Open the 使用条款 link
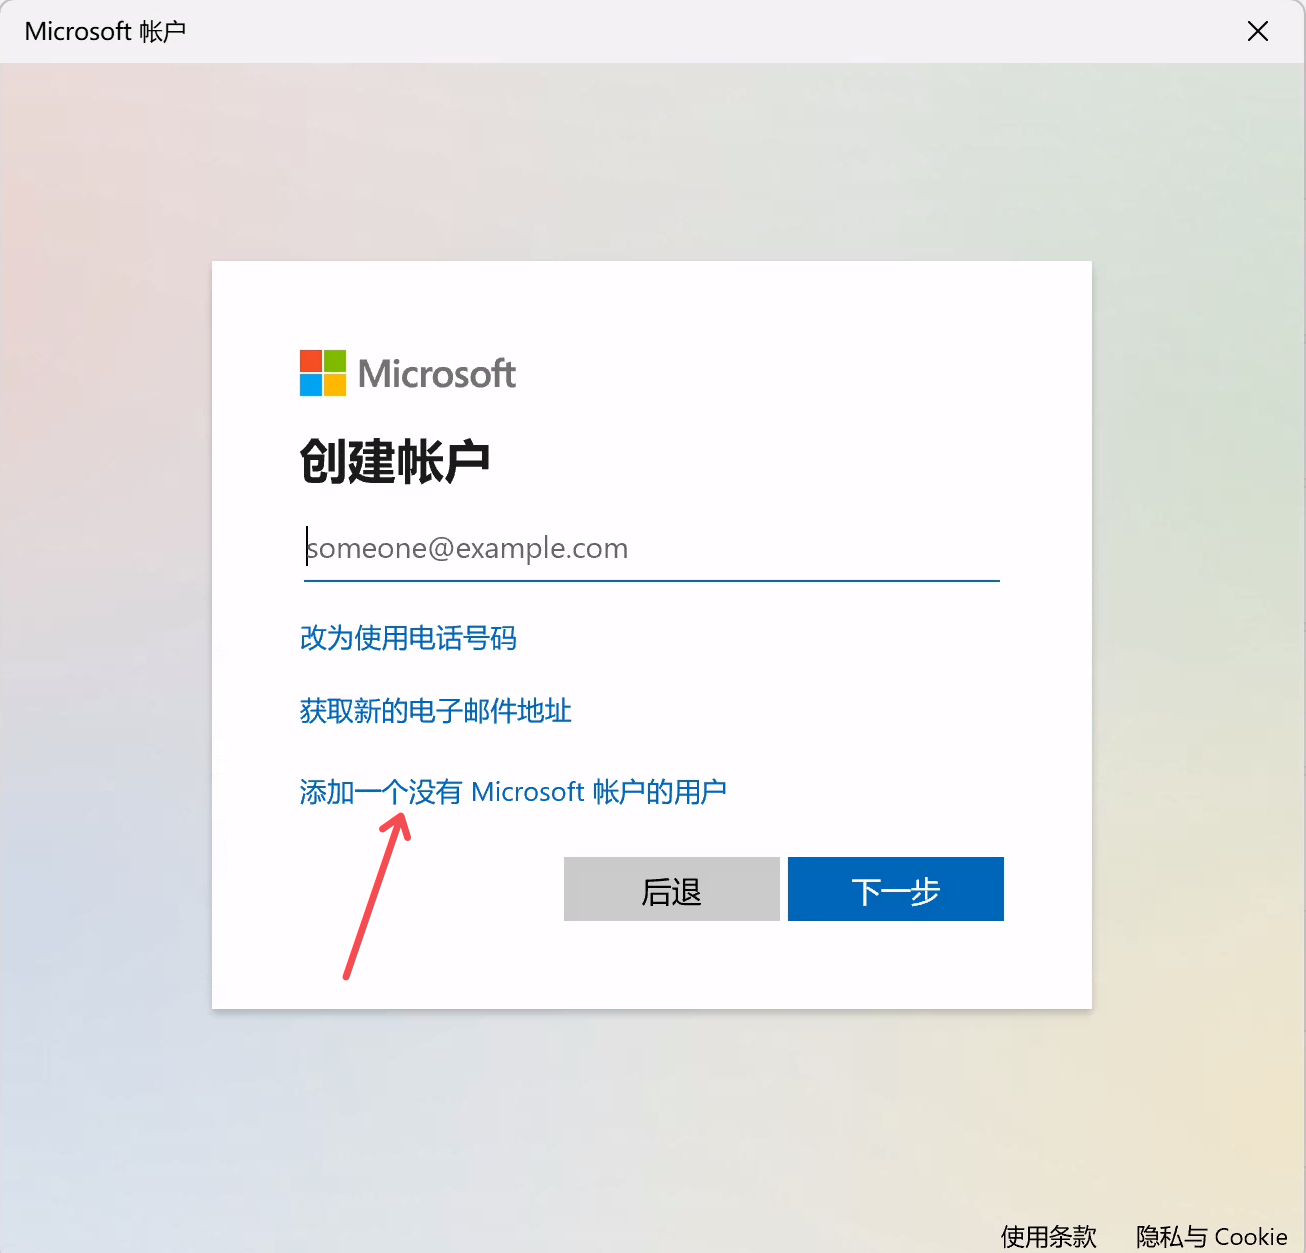Screen dimensions: 1306x1253 click(1049, 1237)
